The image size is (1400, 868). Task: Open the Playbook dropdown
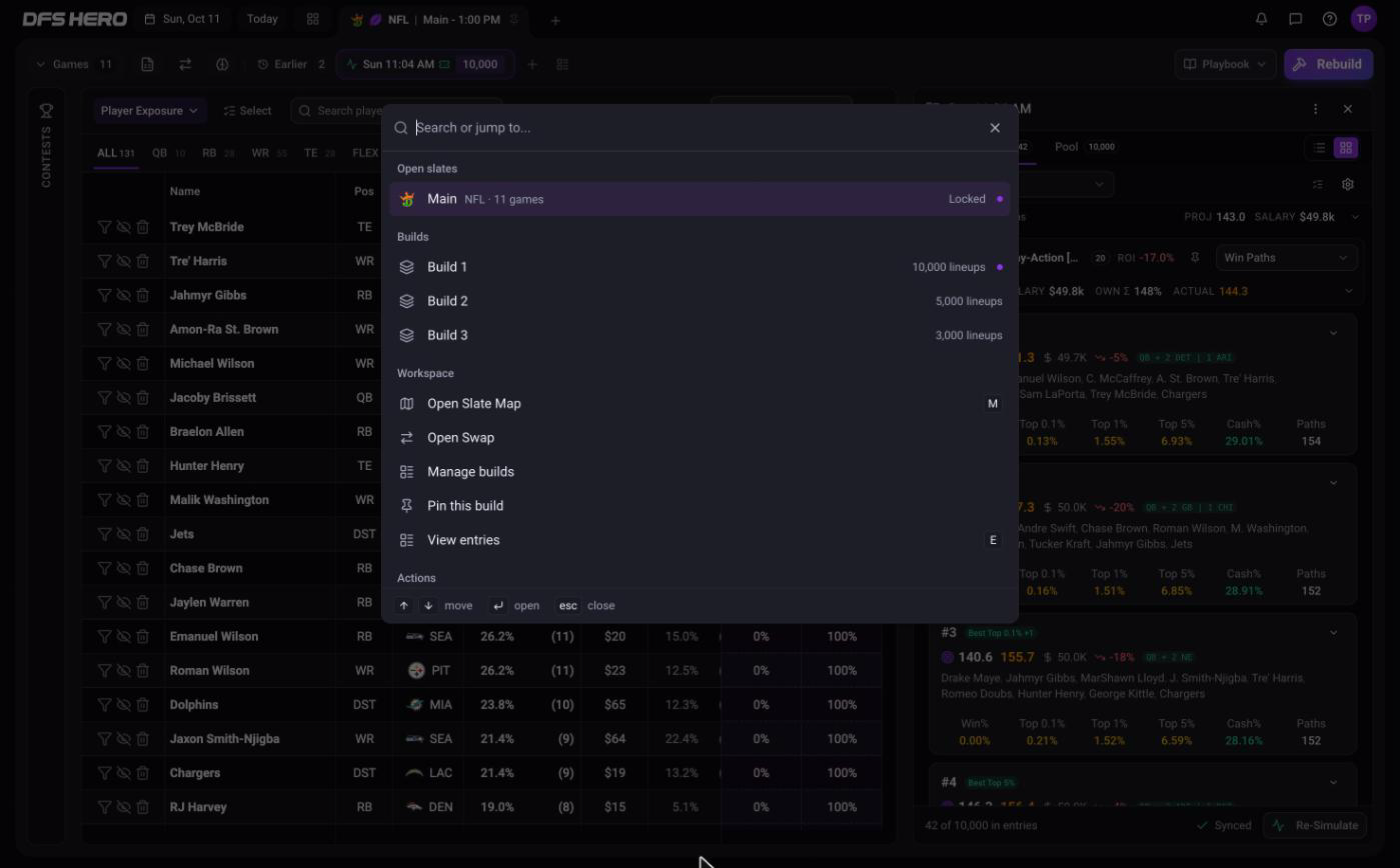(x=1225, y=64)
